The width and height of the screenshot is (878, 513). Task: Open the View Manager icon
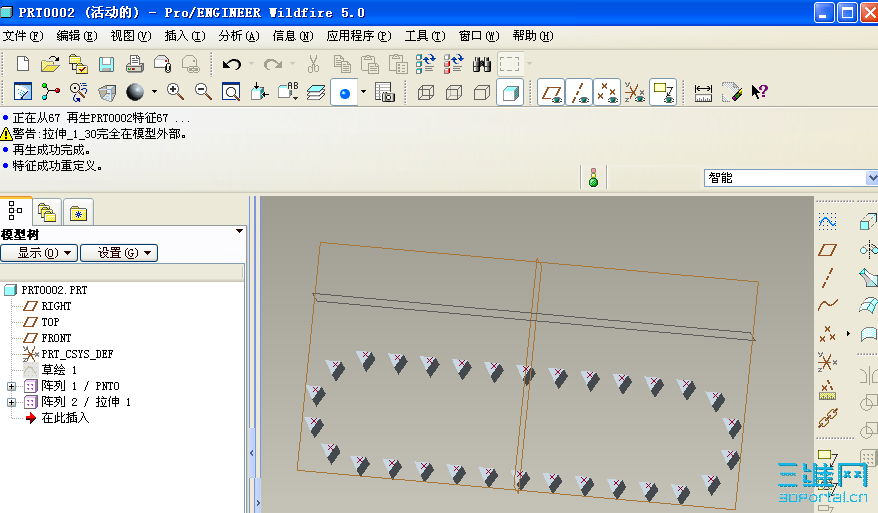[x=385, y=92]
